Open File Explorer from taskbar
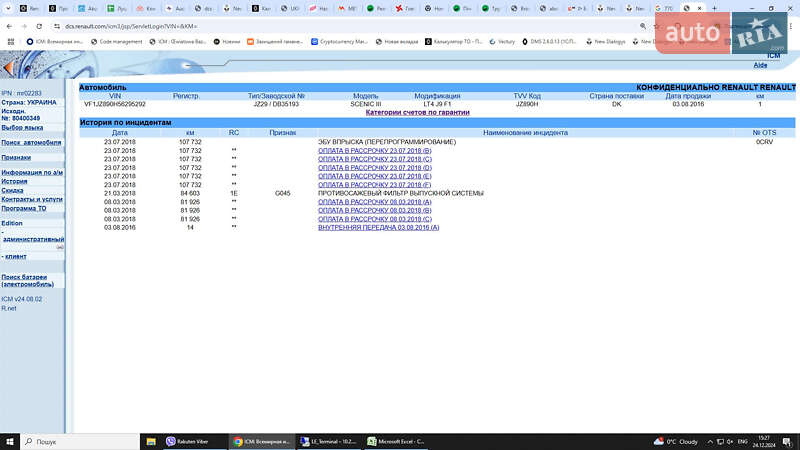The width and height of the screenshot is (800, 450). click(x=151, y=441)
